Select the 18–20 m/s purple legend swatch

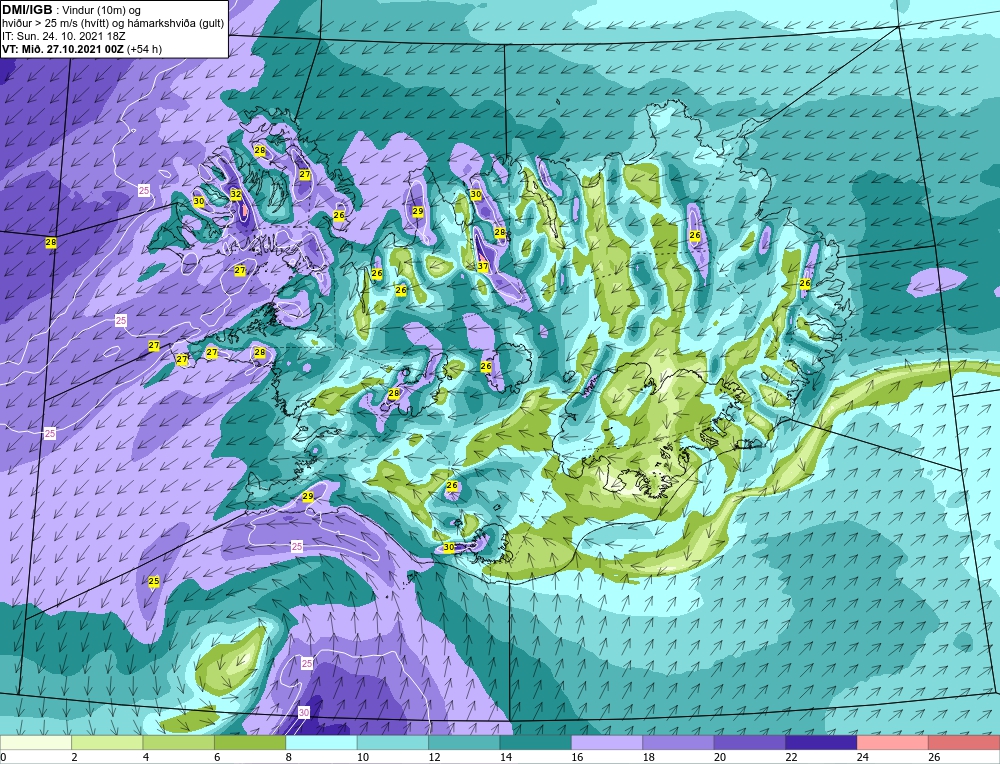pyautogui.click(x=679, y=742)
